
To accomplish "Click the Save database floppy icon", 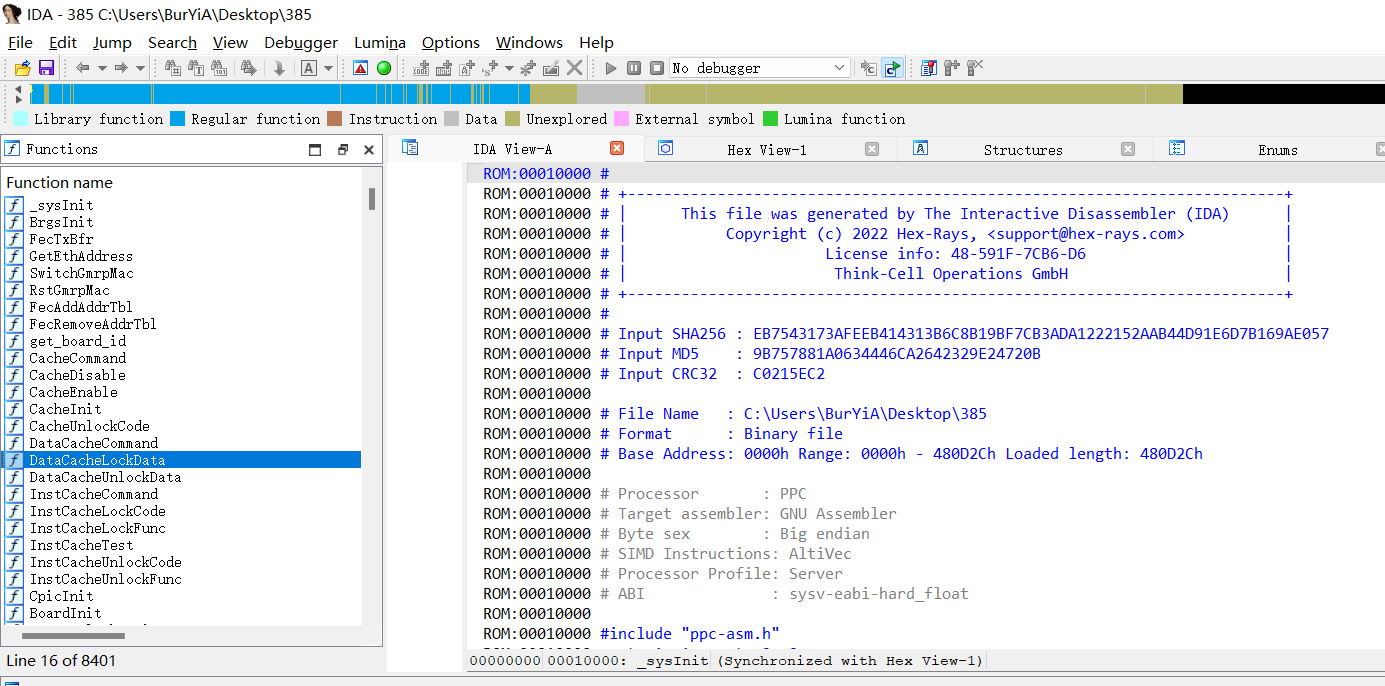I will pyautogui.click(x=46, y=68).
